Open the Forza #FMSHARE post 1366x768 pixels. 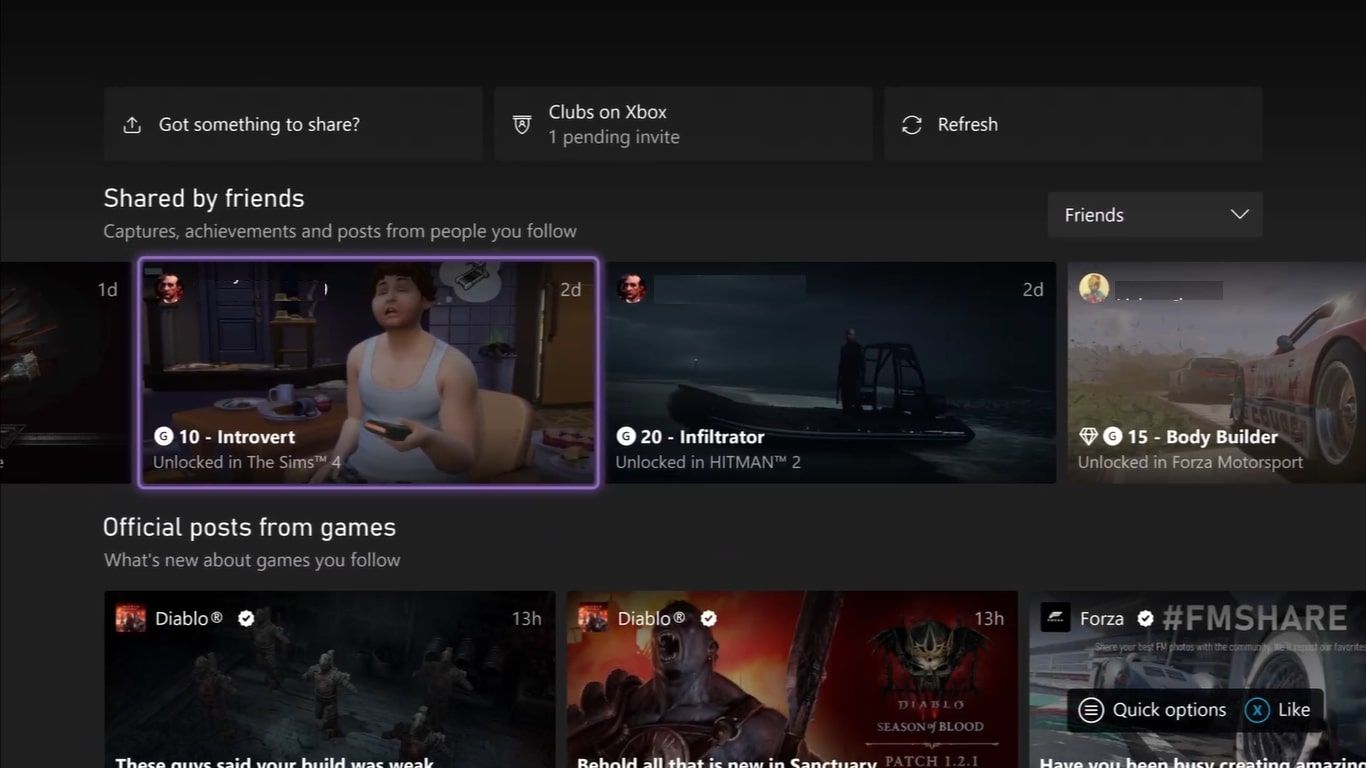click(x=1198, y=680)
